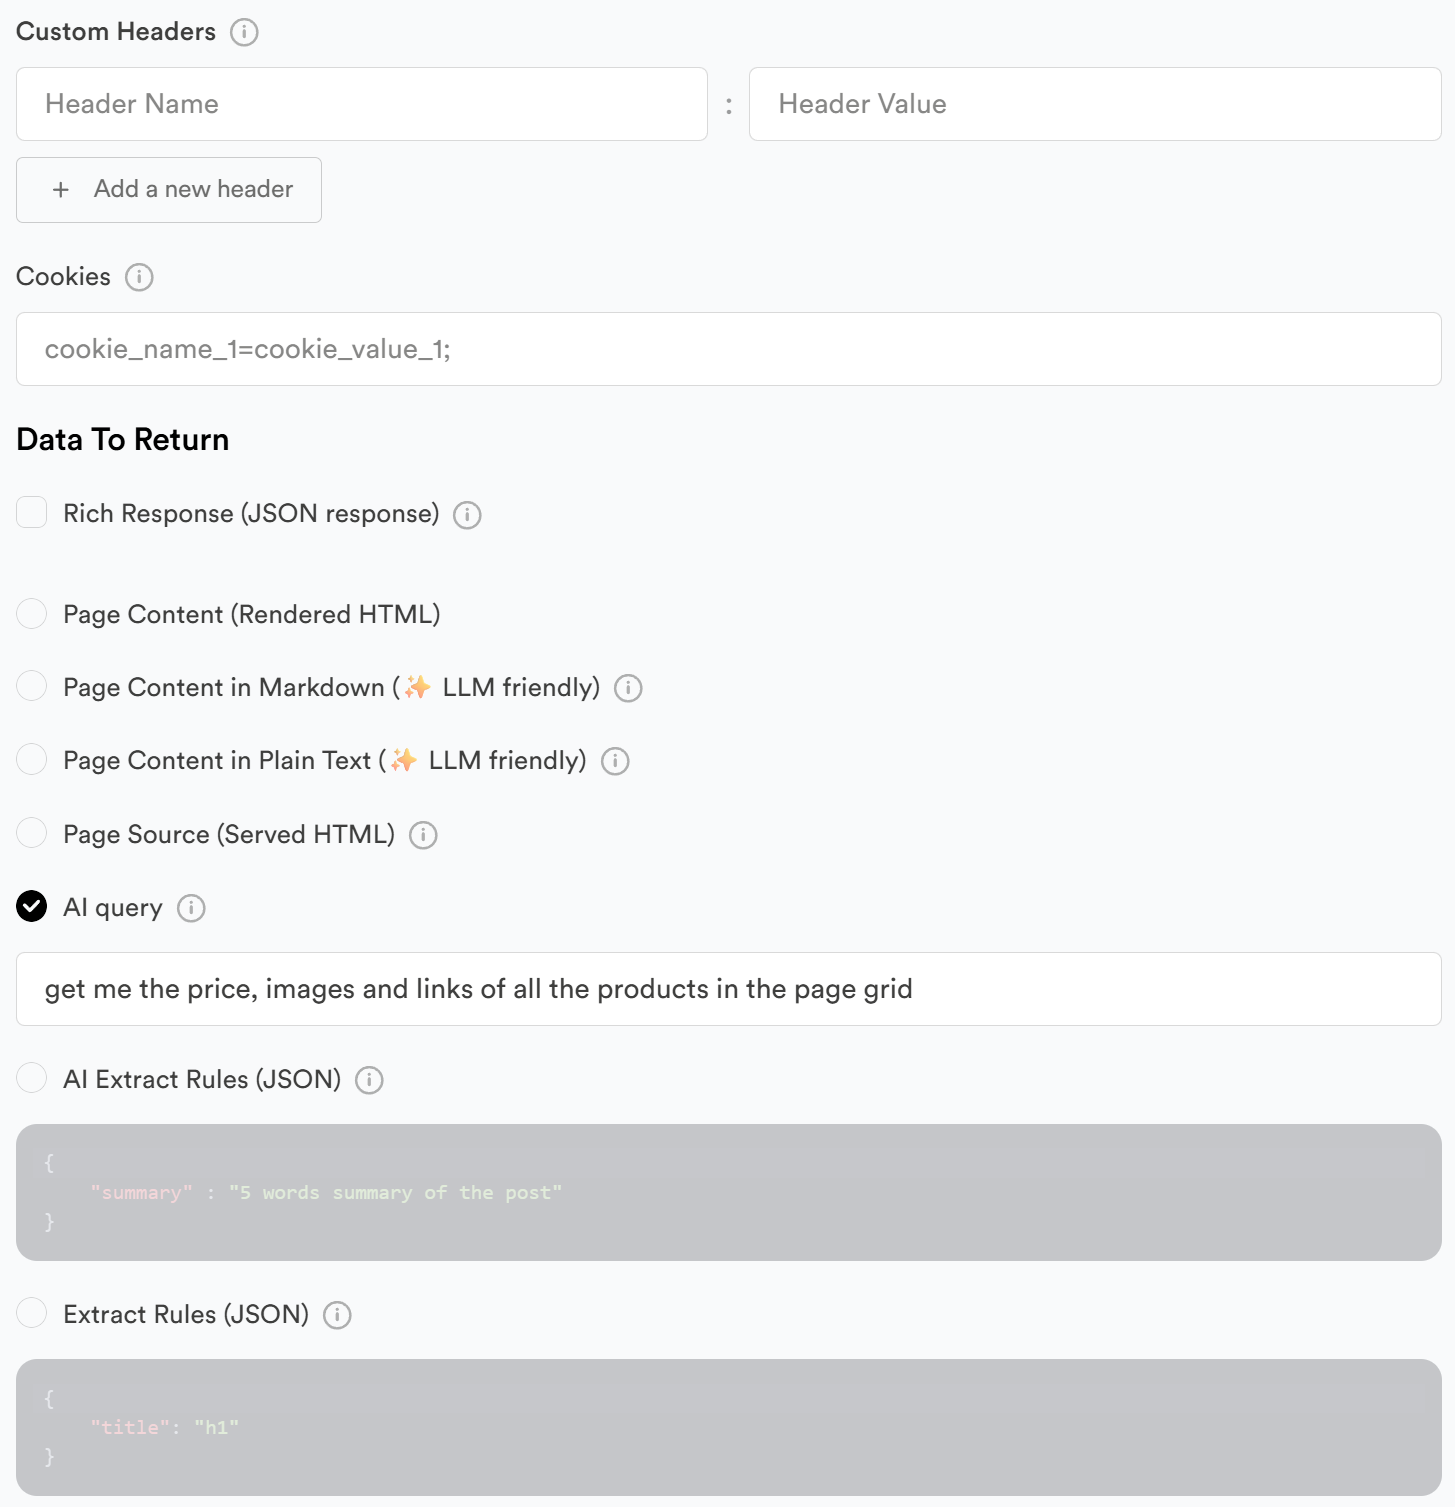Select Page Content (Rendered HTML) option

point(32,613)
